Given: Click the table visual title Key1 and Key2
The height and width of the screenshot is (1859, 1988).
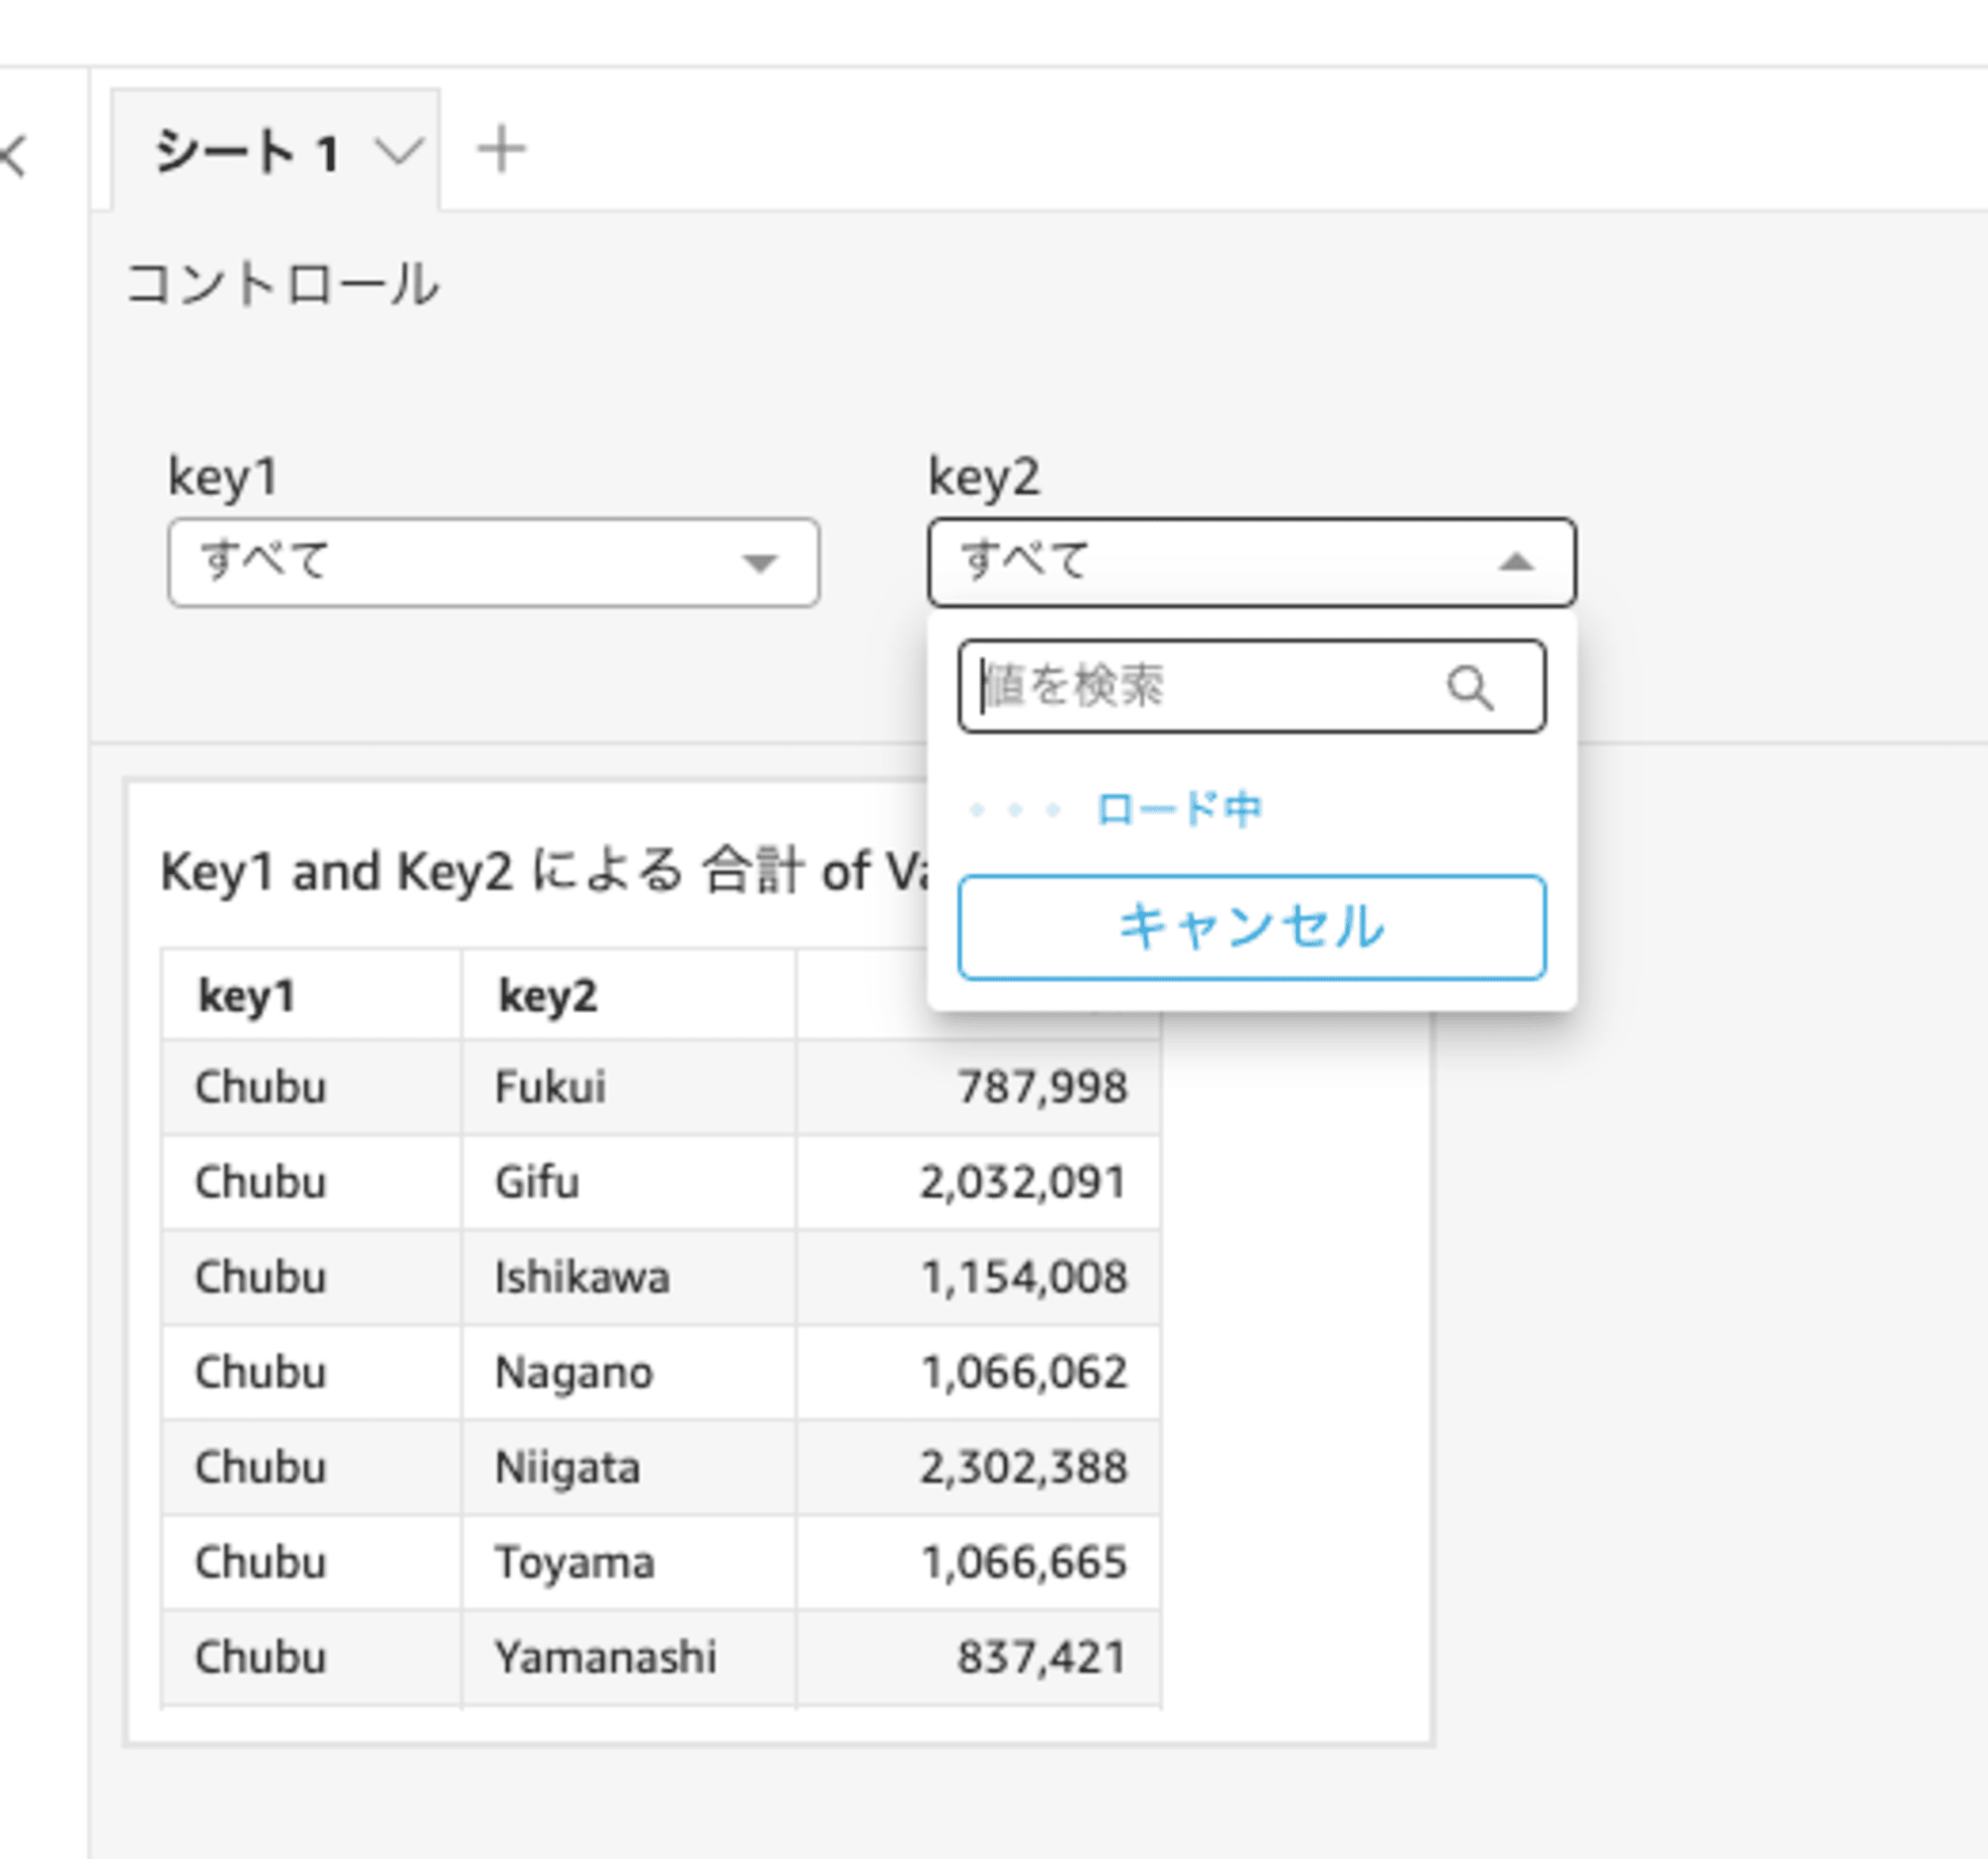Looking at the screenshot, I should pyautogui.click(x=546, y=871).
